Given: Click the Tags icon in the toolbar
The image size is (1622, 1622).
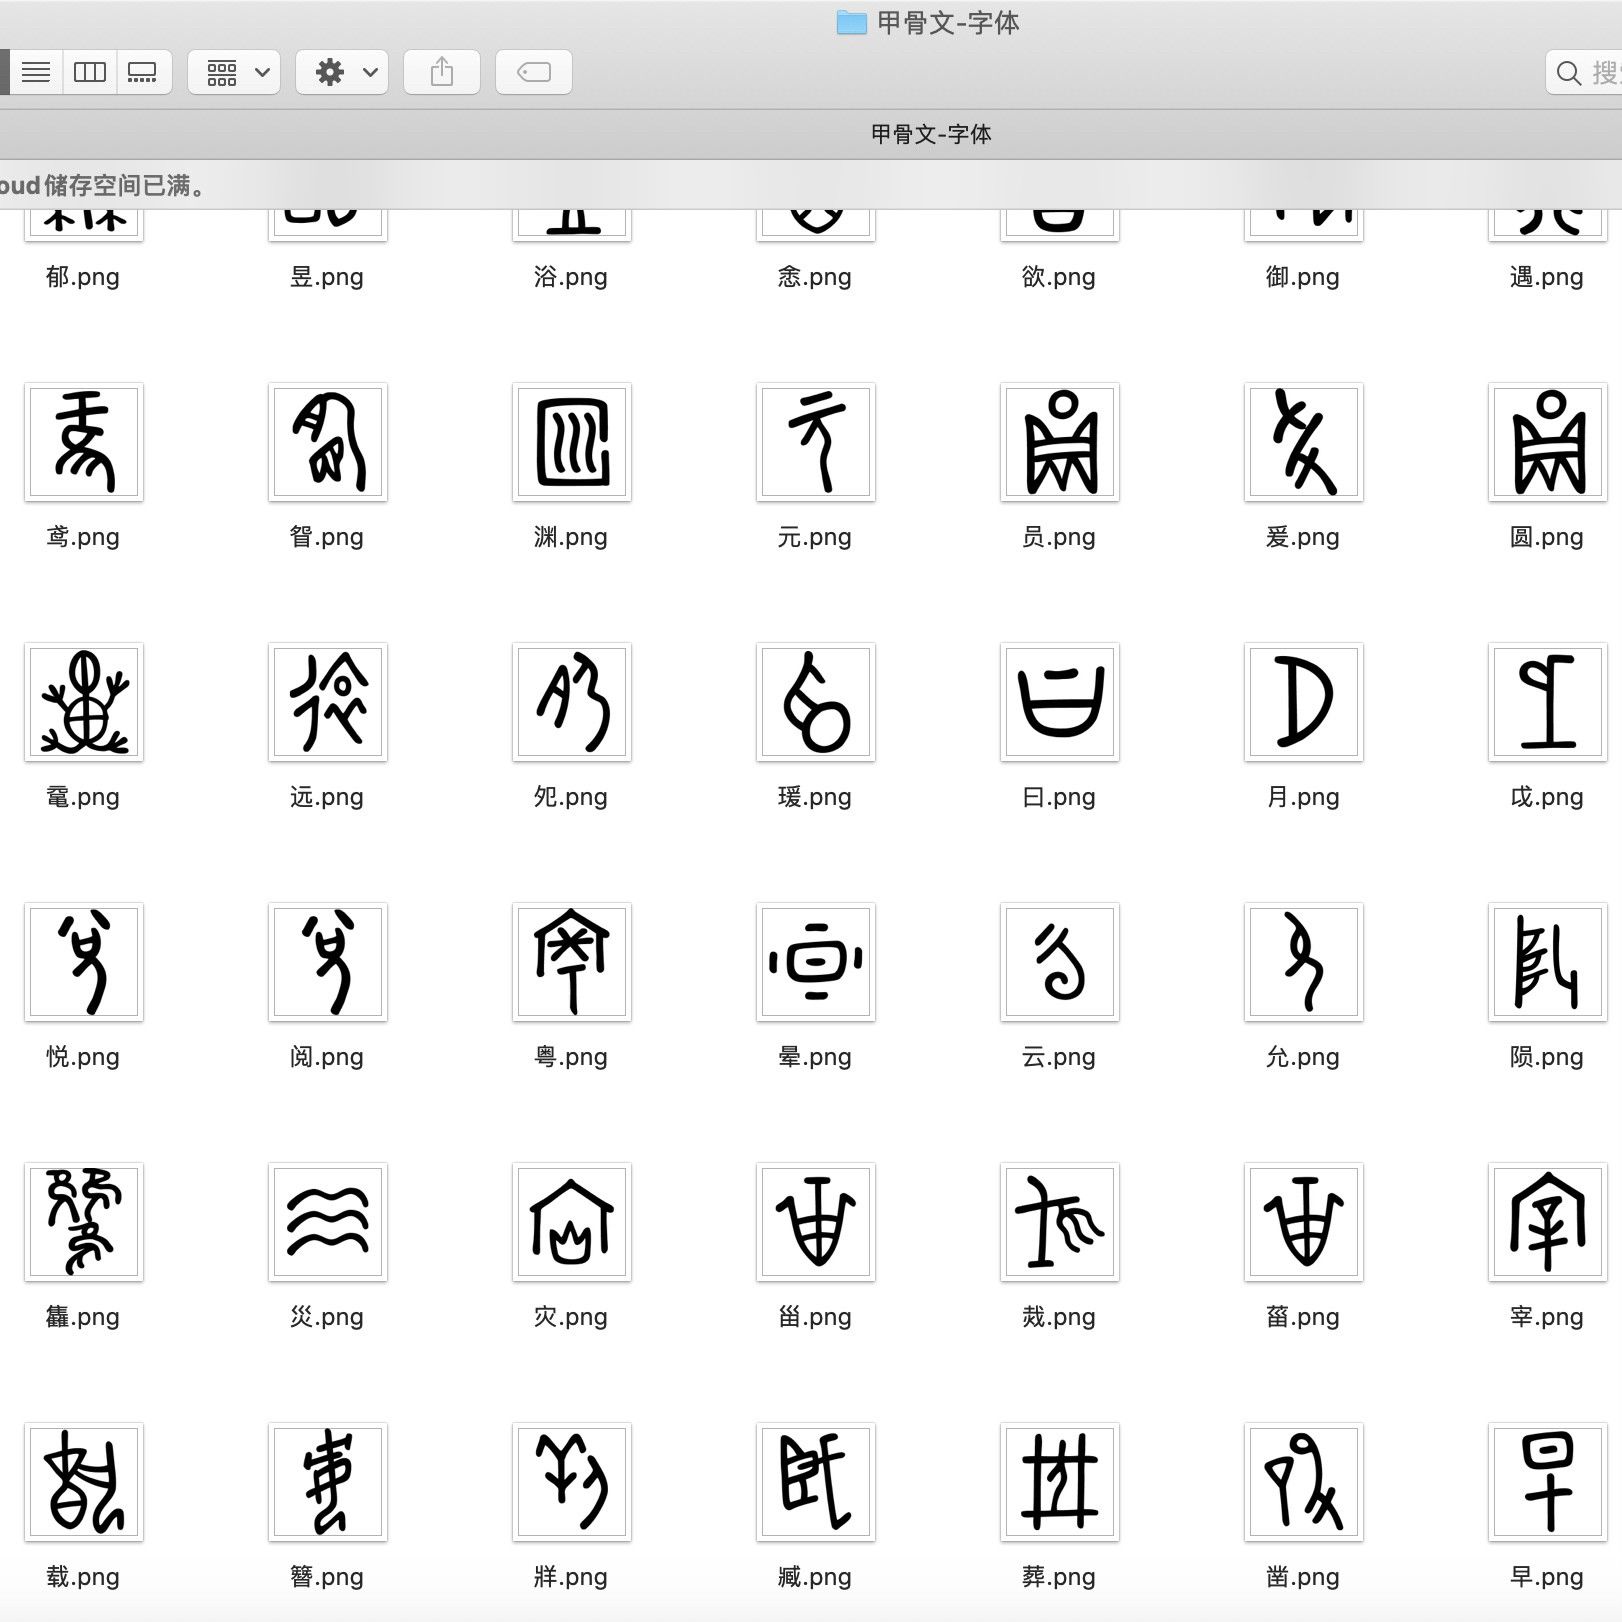Looking at the screenshot, I should (x=534, y=71).
